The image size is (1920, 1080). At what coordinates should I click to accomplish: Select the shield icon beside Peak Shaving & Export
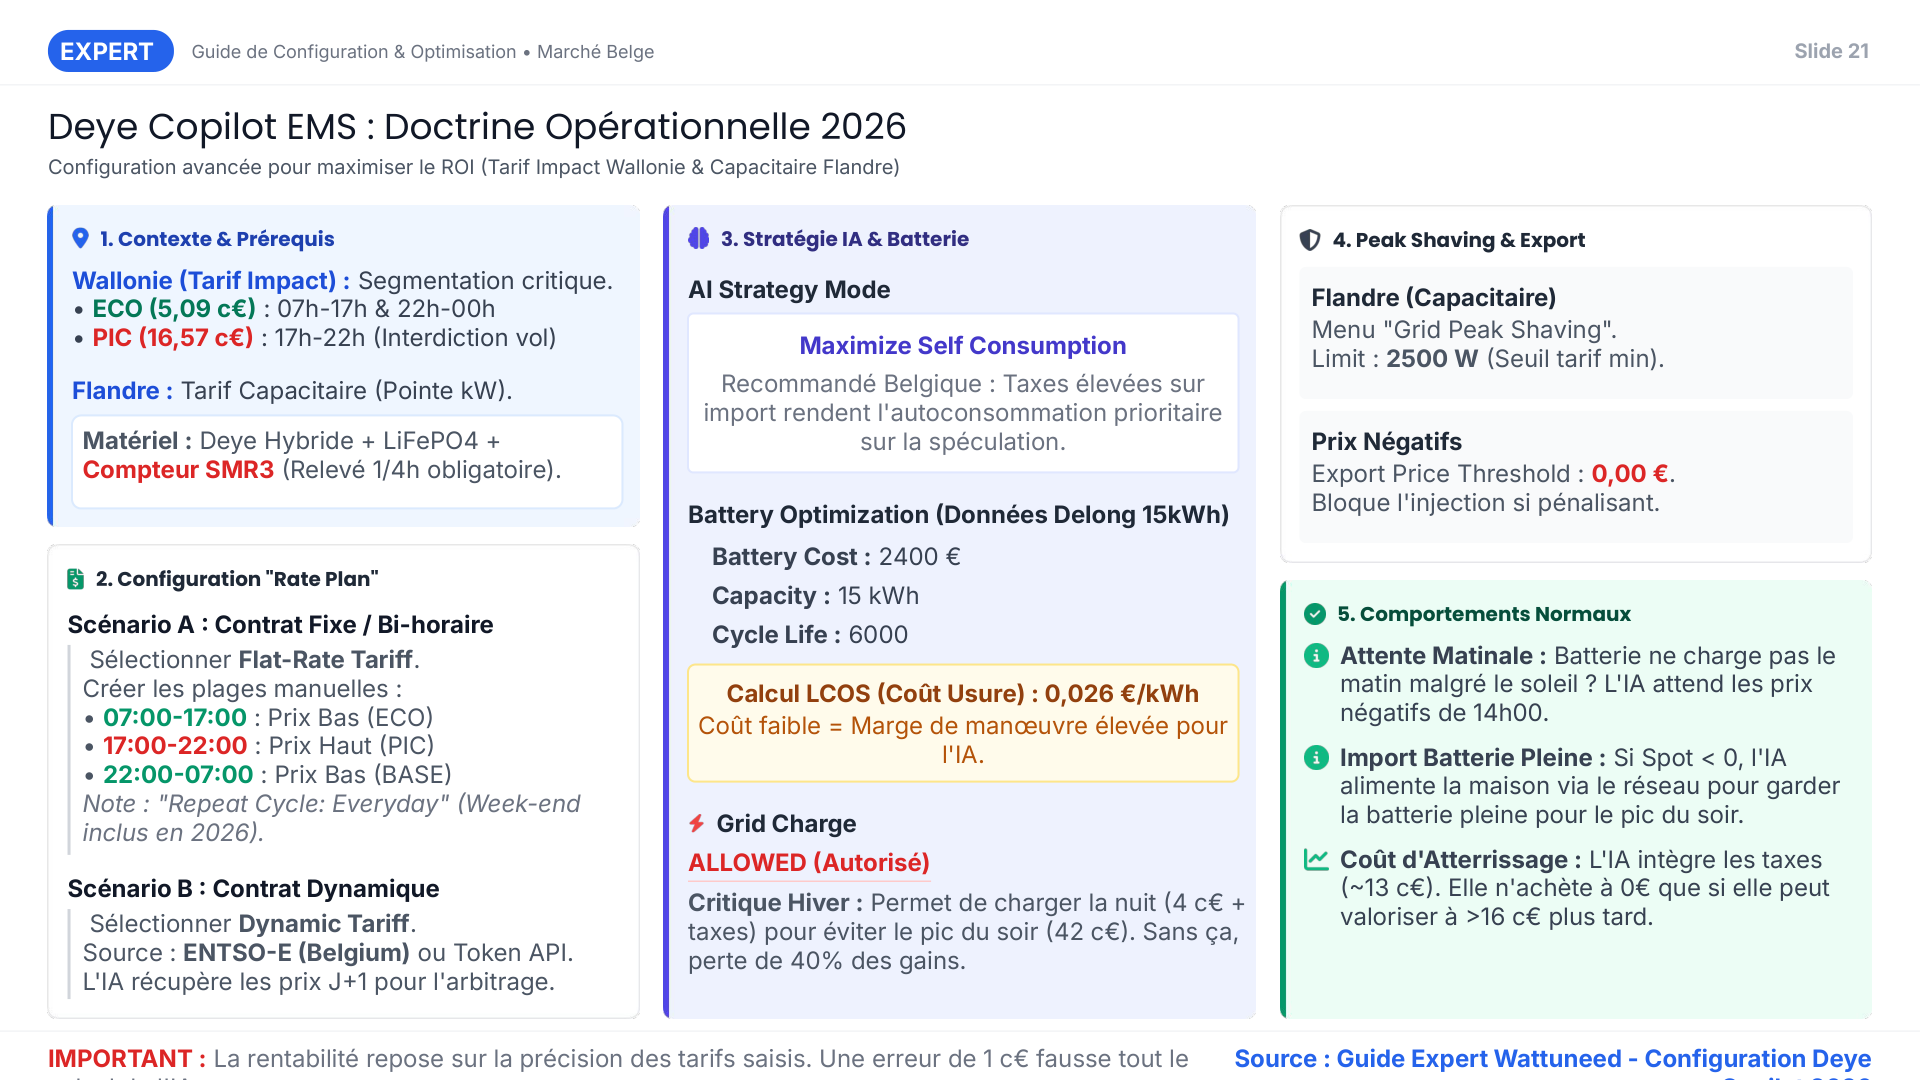(1309, 239)
